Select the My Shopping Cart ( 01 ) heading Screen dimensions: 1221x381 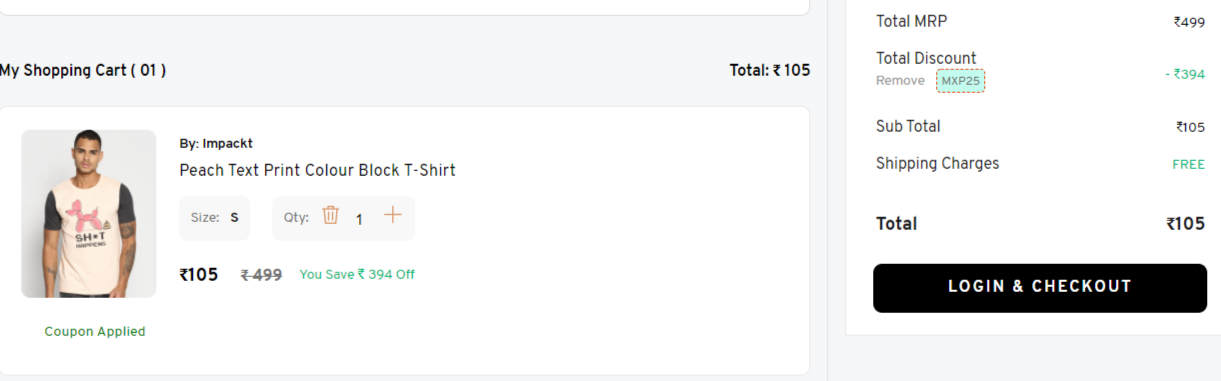click(83, 70)
